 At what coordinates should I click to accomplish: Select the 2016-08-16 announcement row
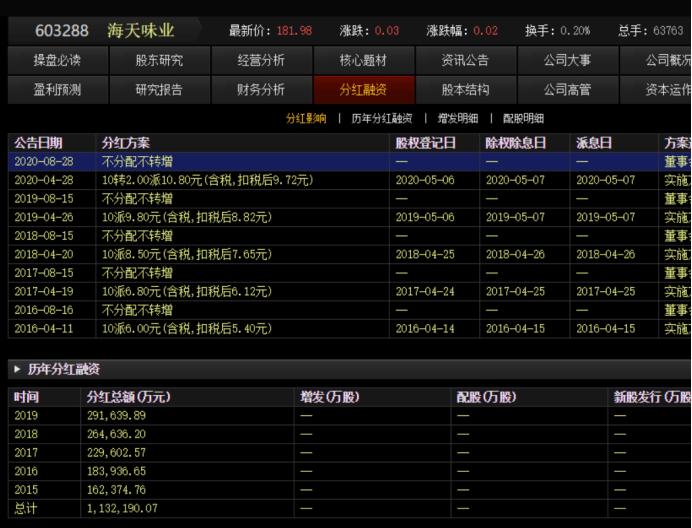[x=350, y=310]
